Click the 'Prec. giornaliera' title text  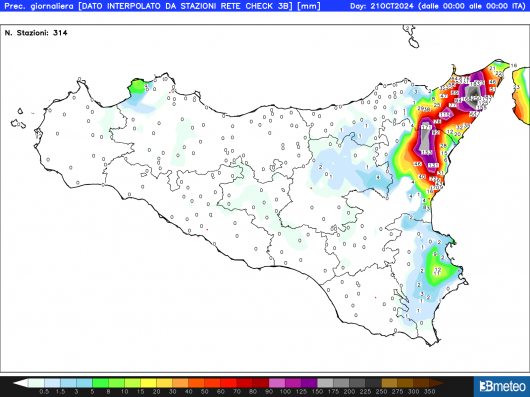[39, 6]
